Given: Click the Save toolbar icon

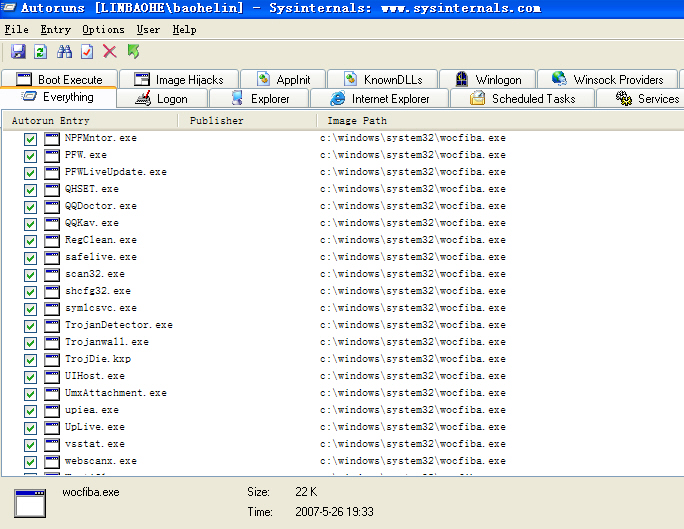Looking at the screenshot, I should click(x=18, y=51).
